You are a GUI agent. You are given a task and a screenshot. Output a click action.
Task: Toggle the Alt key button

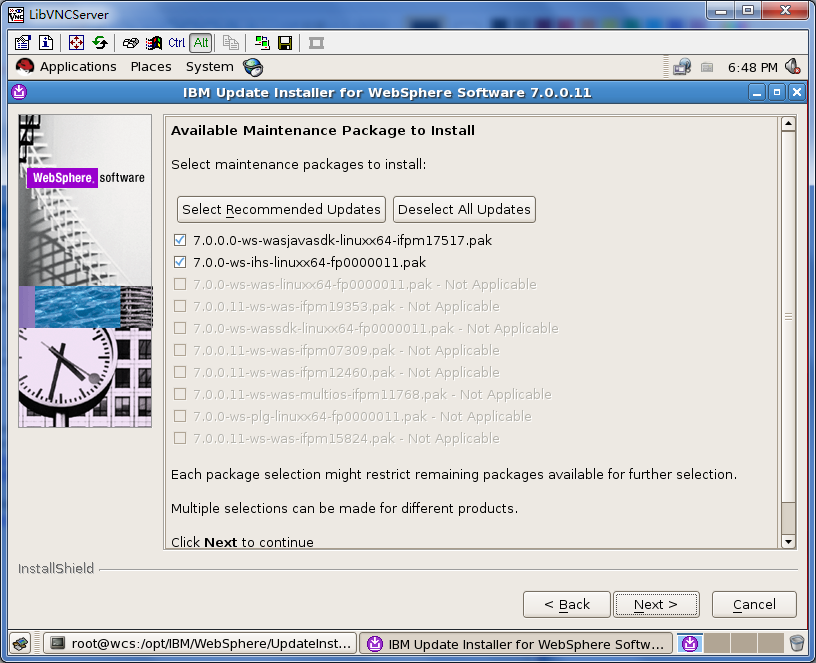201,43
